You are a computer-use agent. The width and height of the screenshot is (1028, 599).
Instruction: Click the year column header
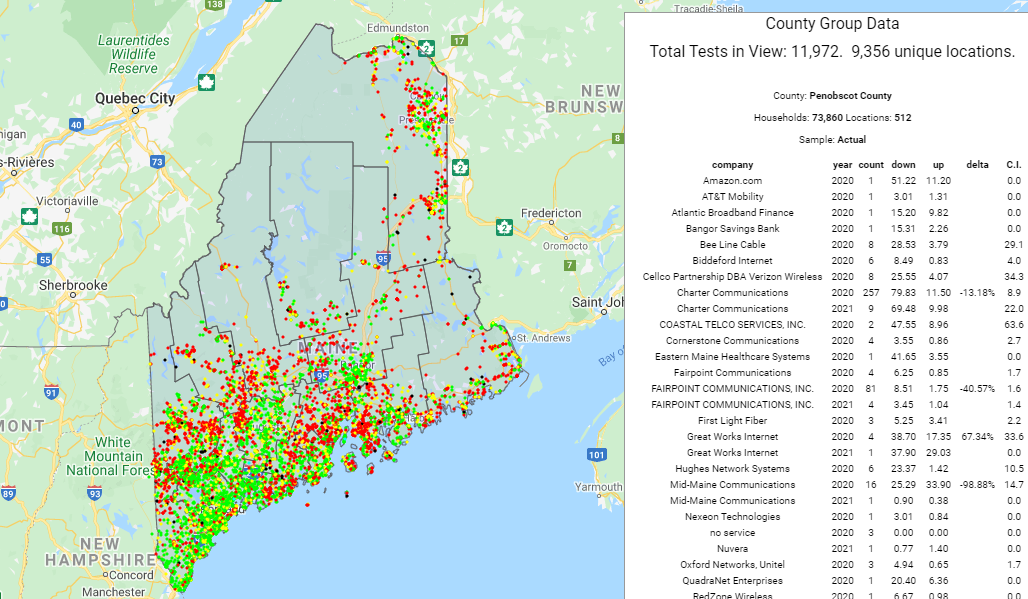(842, 164)
